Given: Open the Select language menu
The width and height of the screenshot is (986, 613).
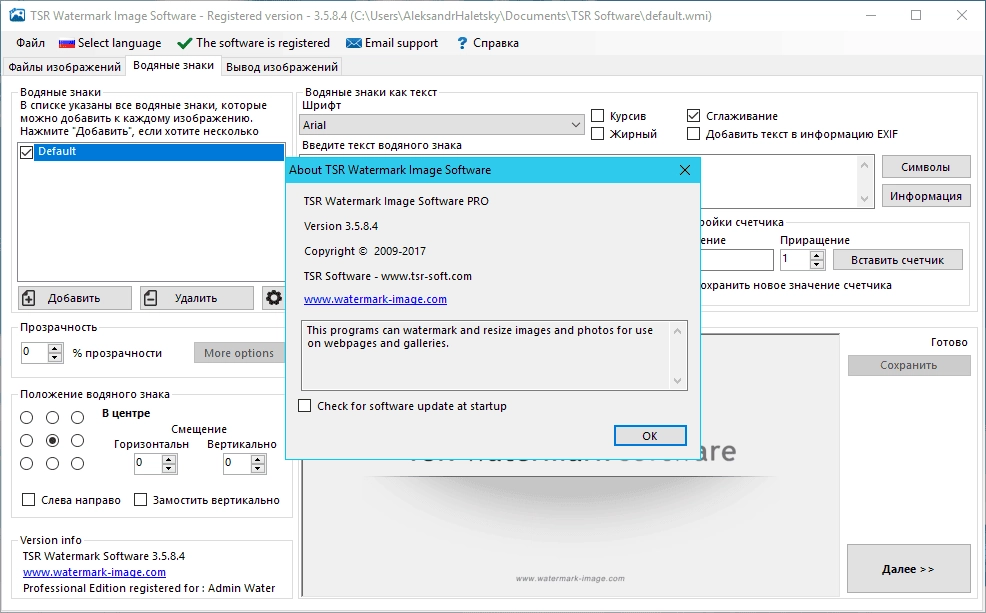Looking at the screenshot, I should (x=110, y=43).
